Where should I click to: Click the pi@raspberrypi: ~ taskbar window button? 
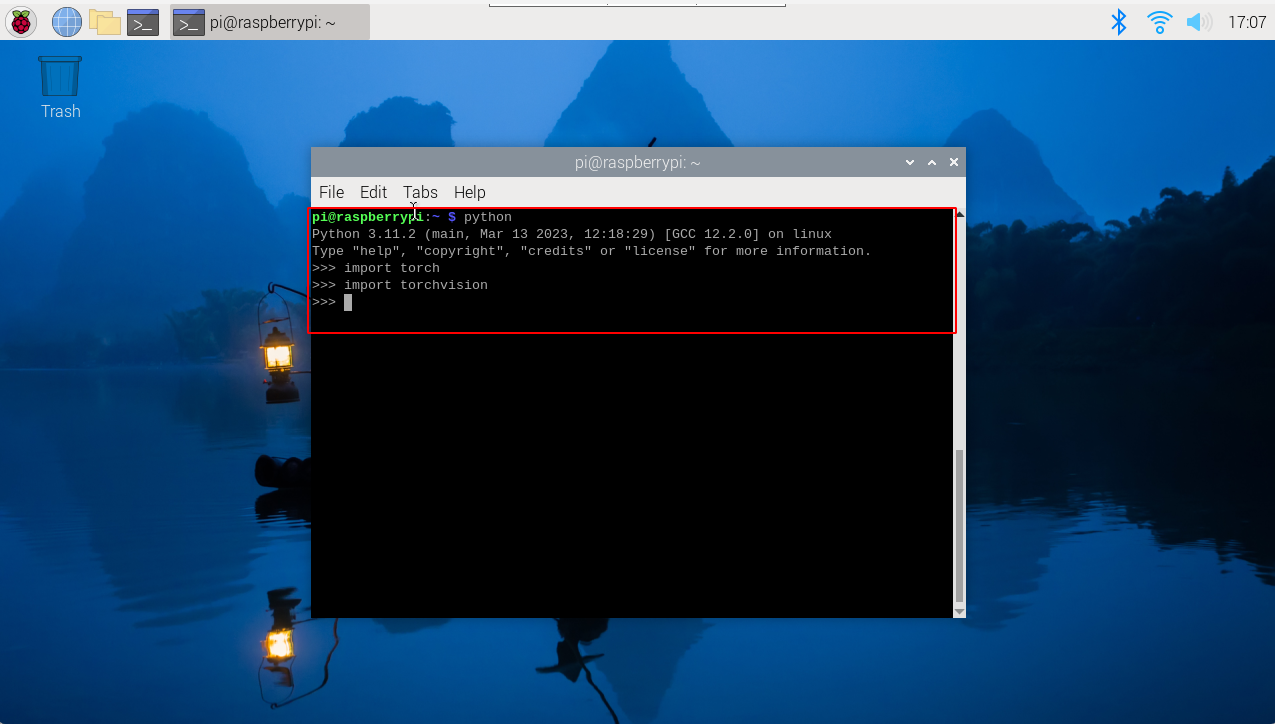(x=269, y=21)
